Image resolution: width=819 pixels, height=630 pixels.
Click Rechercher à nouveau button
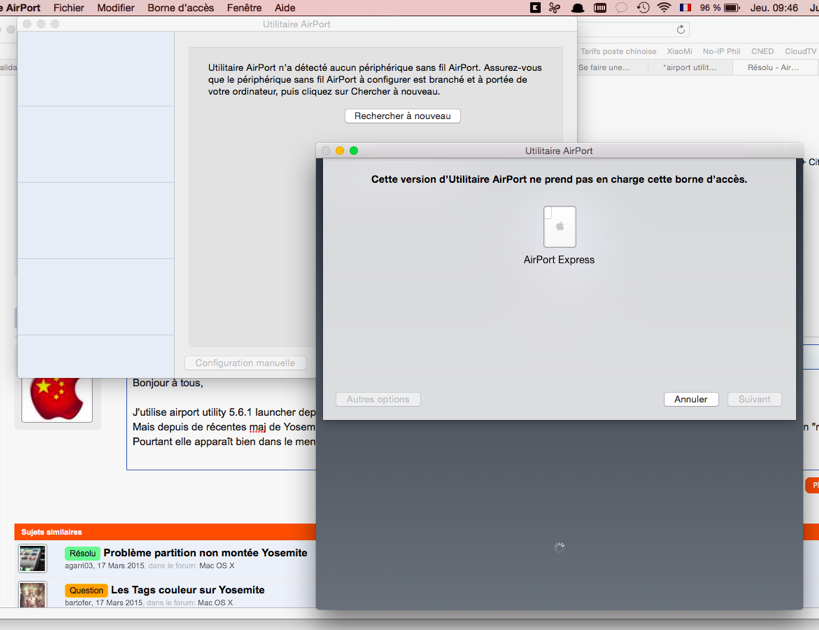pyautogui.click(x=403, y=116)
